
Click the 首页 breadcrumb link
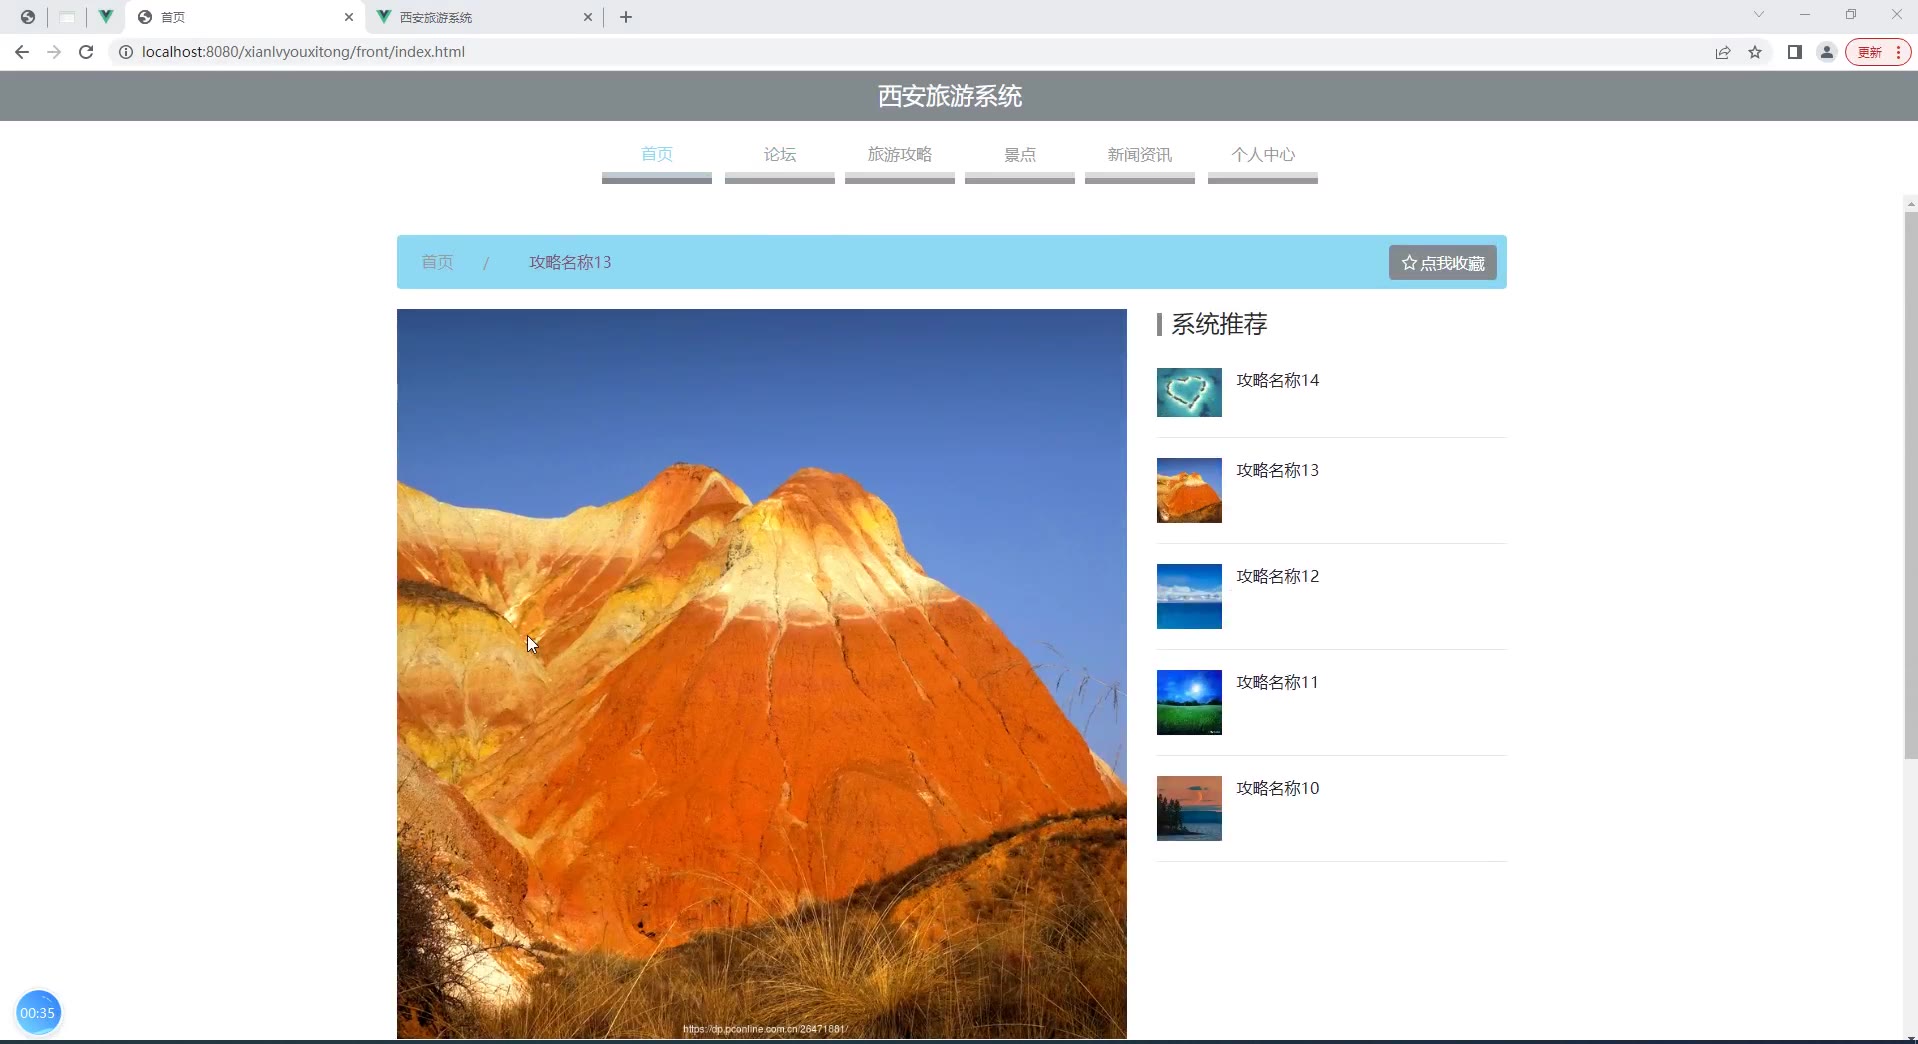437,262
